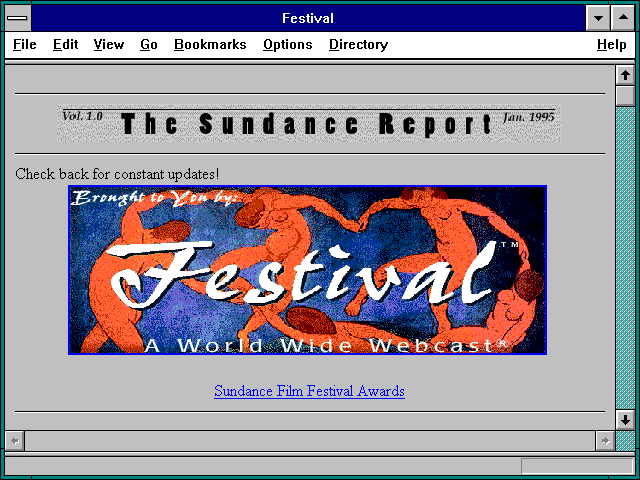The image size is (640, 480).
Task: Open the View menu
Action: (109, 44)
